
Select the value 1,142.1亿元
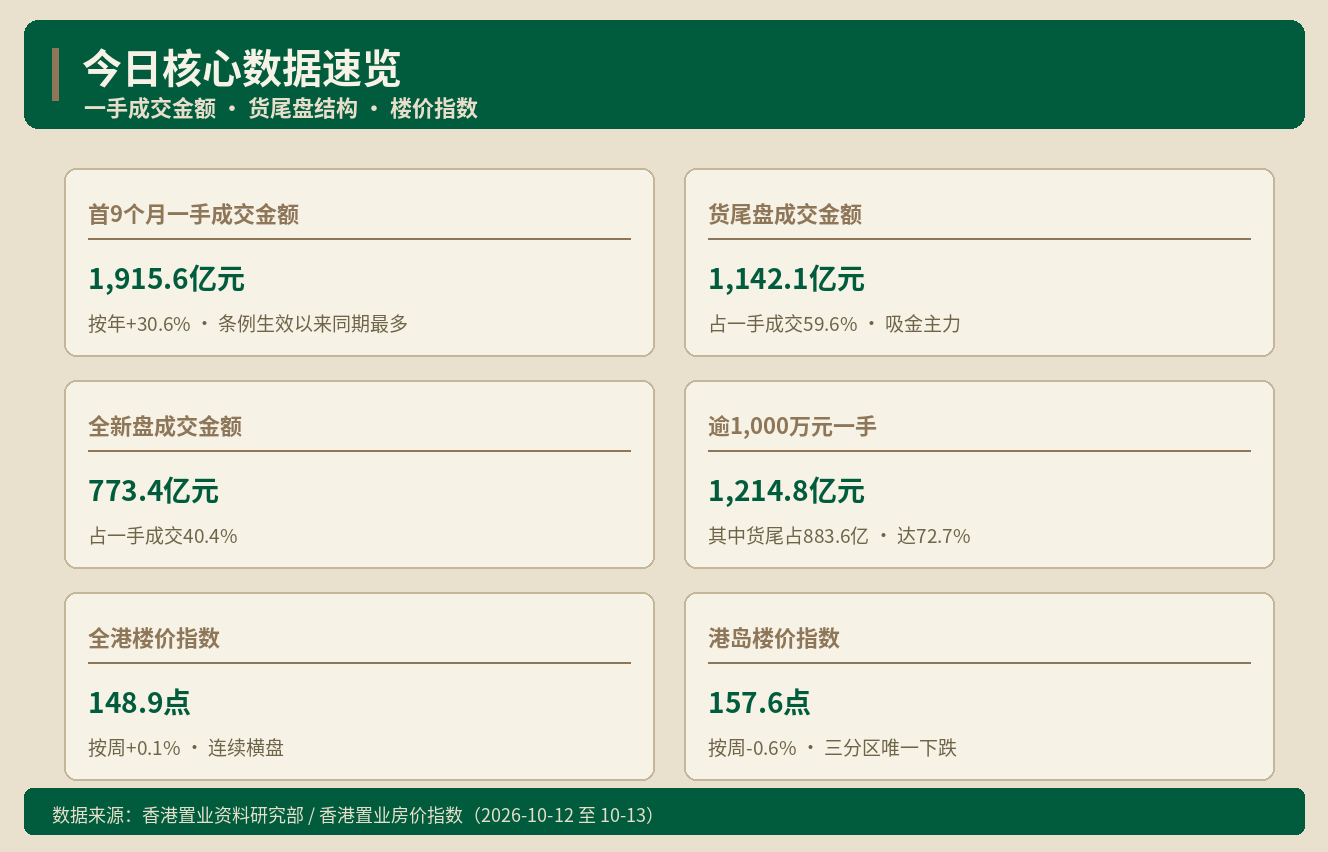click(786, 279)
